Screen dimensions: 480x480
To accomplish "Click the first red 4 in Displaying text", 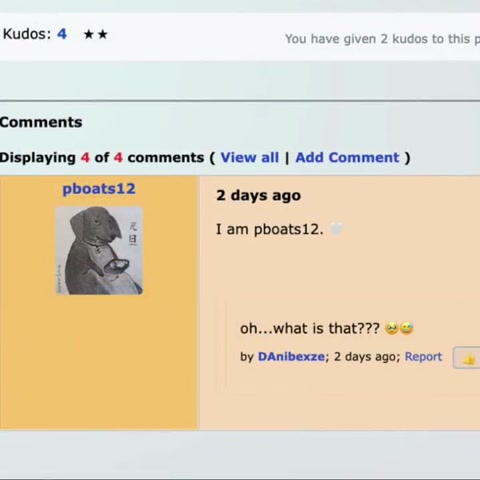I will (x=85, y=158).
